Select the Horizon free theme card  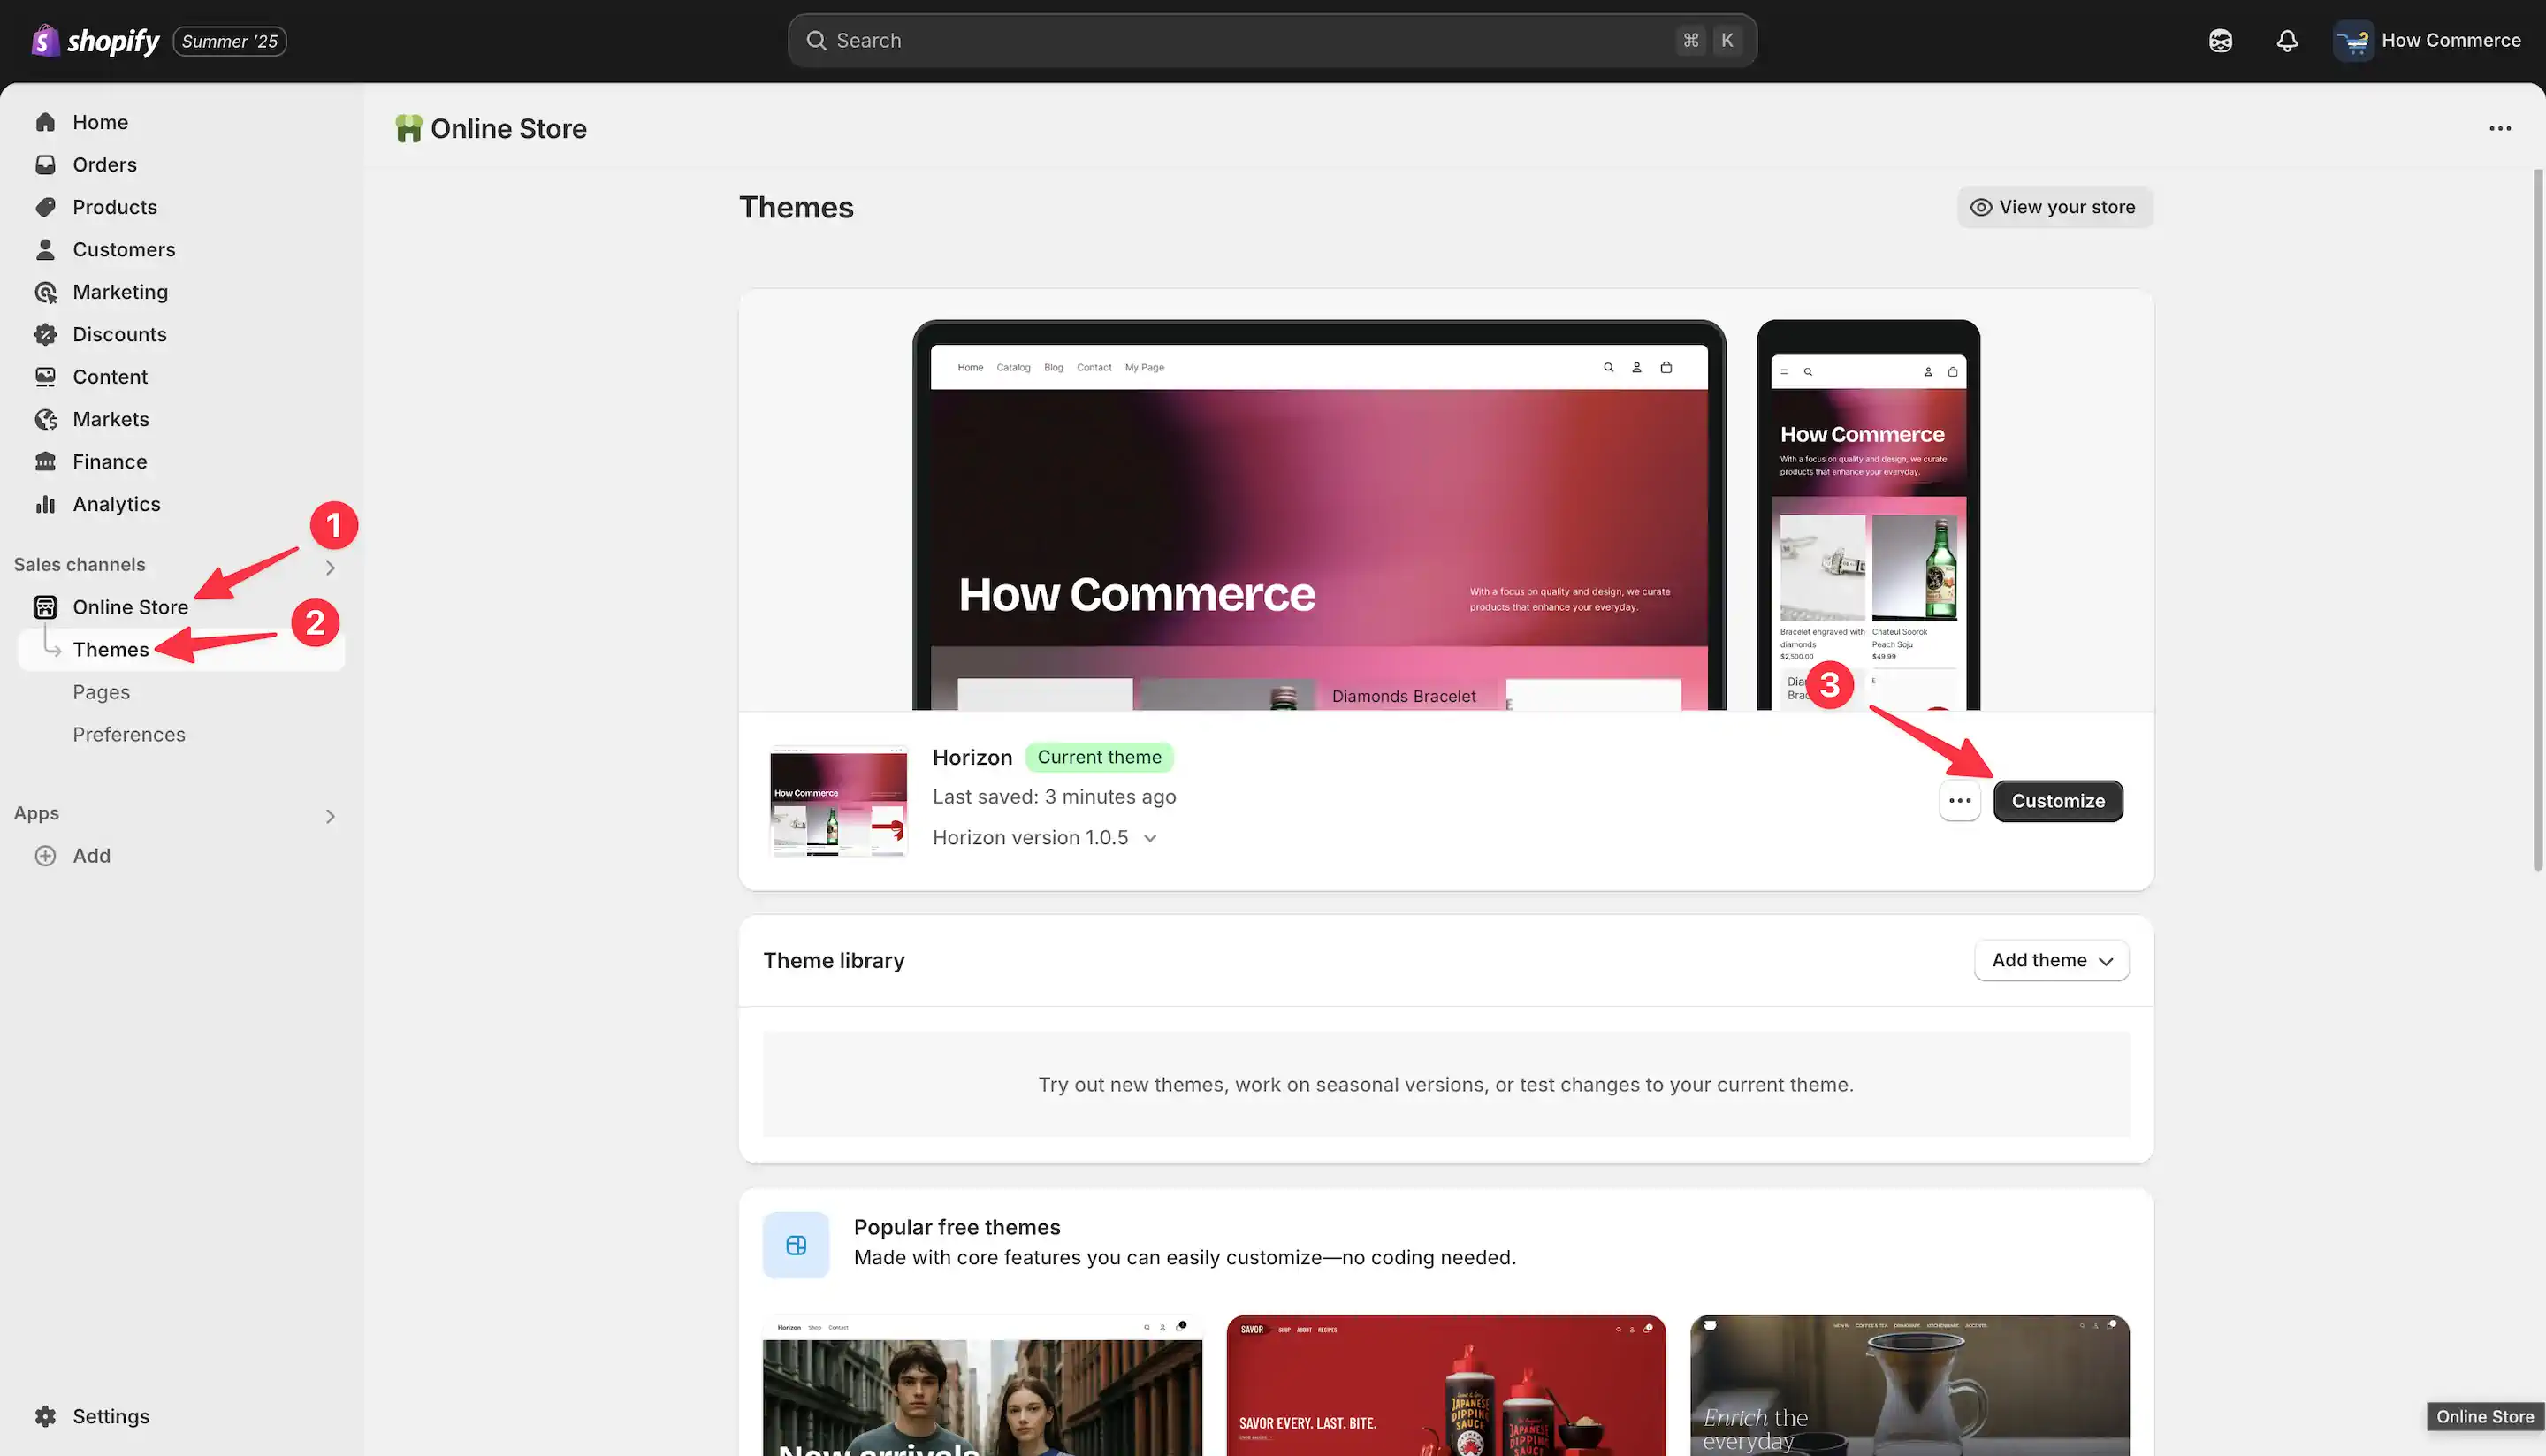[982, 1385]
